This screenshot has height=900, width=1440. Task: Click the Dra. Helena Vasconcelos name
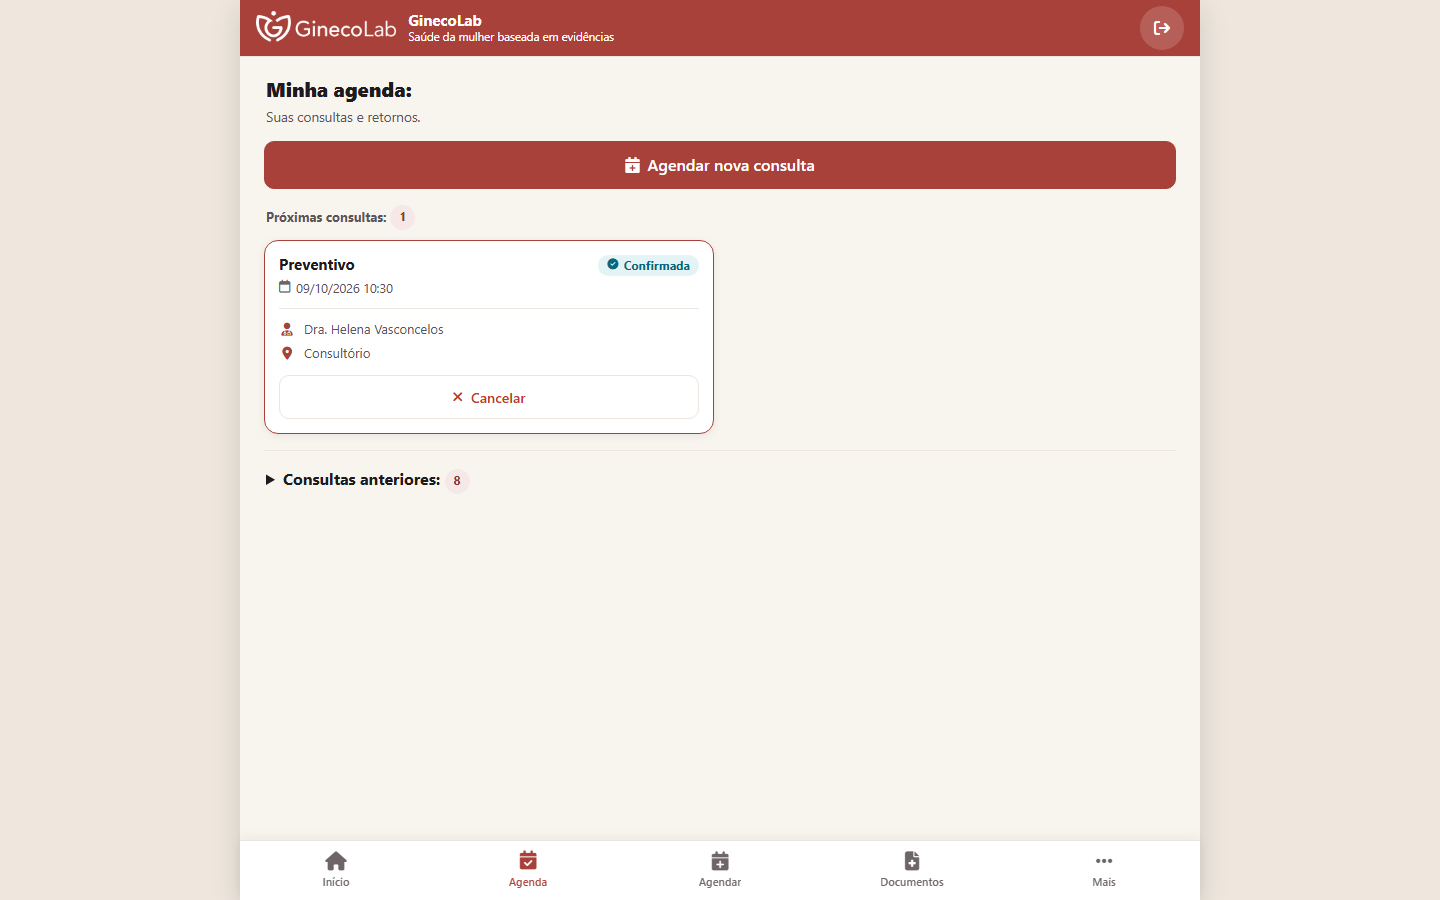pyautogui.click(x=374, y=329)
